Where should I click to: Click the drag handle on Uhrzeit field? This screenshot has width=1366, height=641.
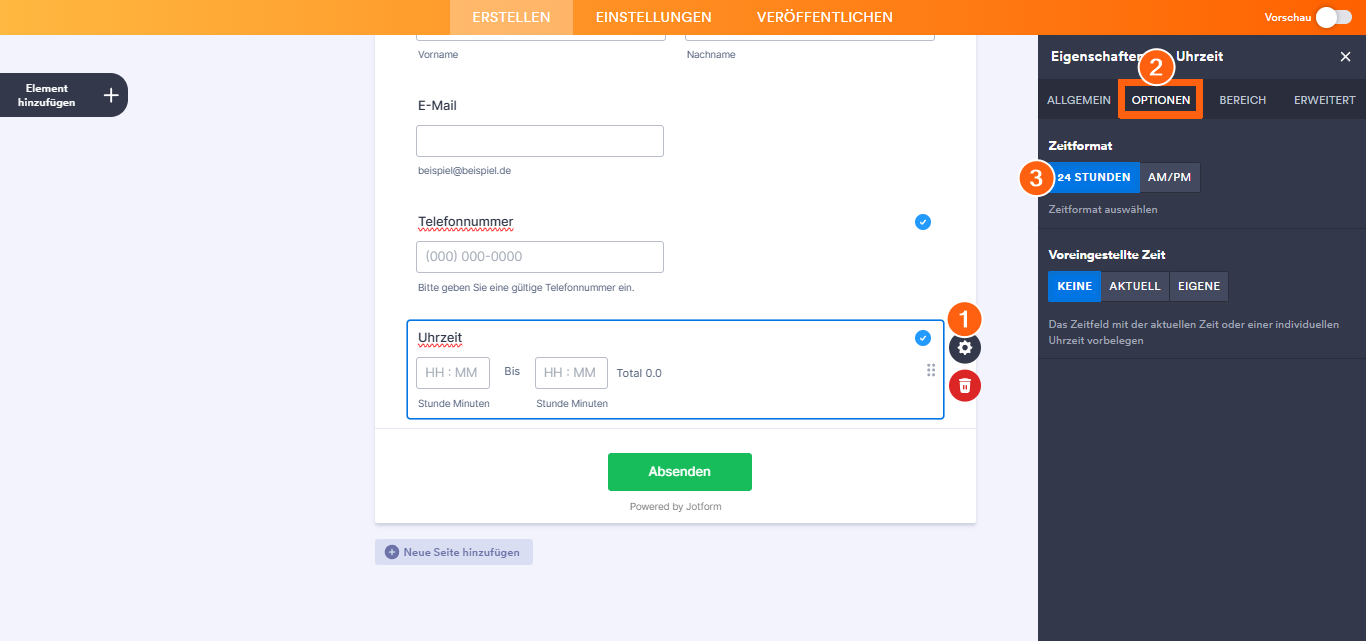tap(931, 370)
